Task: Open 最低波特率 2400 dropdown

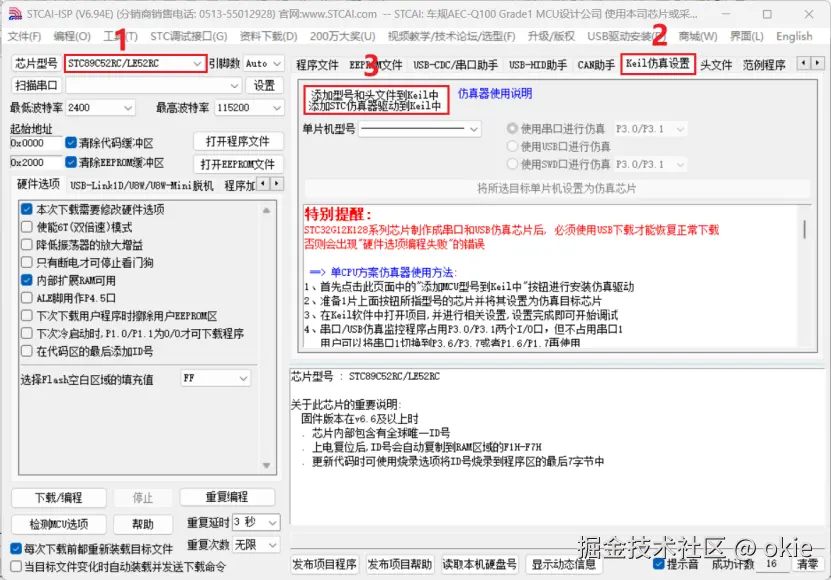Action: 100,108
